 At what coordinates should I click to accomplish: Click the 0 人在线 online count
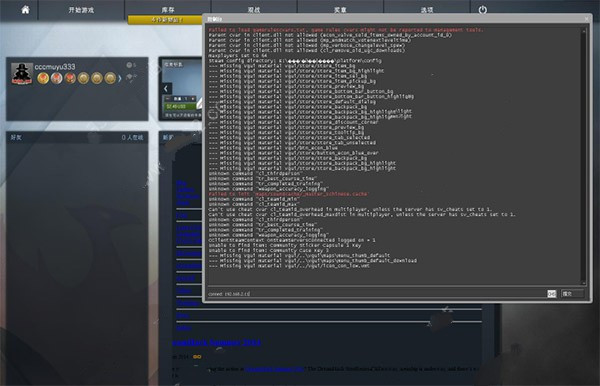132,137
